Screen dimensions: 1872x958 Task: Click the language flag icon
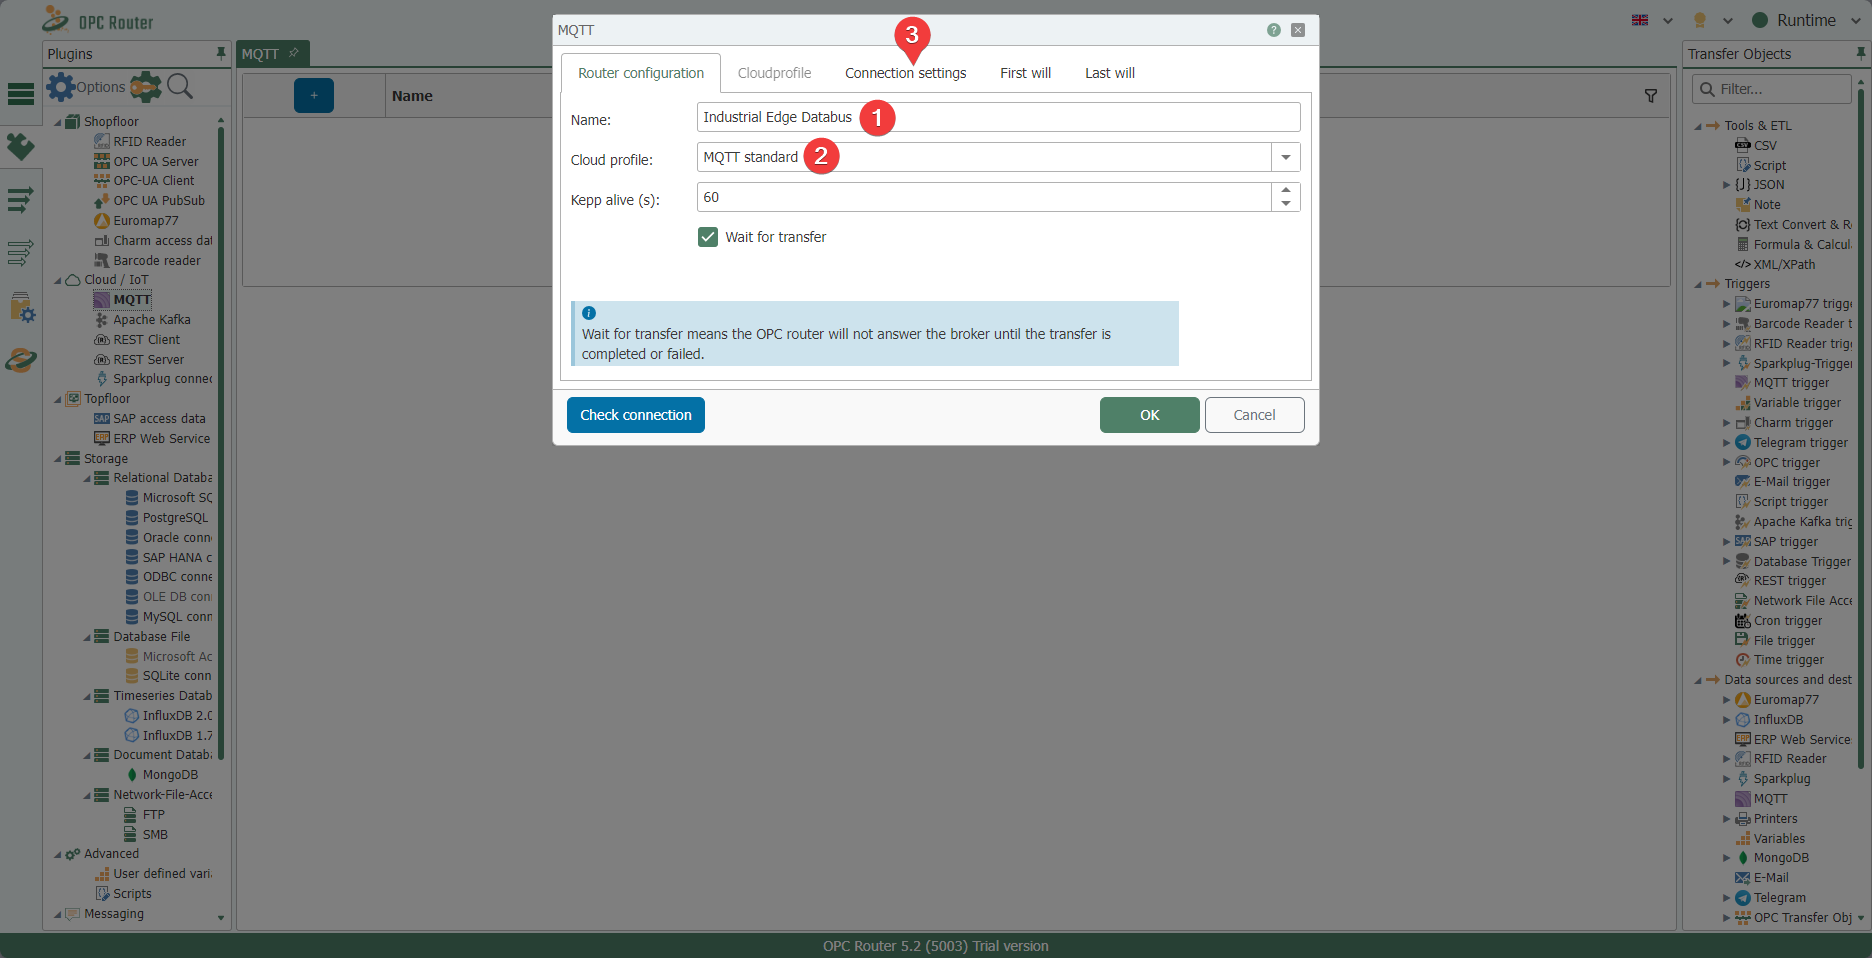tap(1640, 20)
